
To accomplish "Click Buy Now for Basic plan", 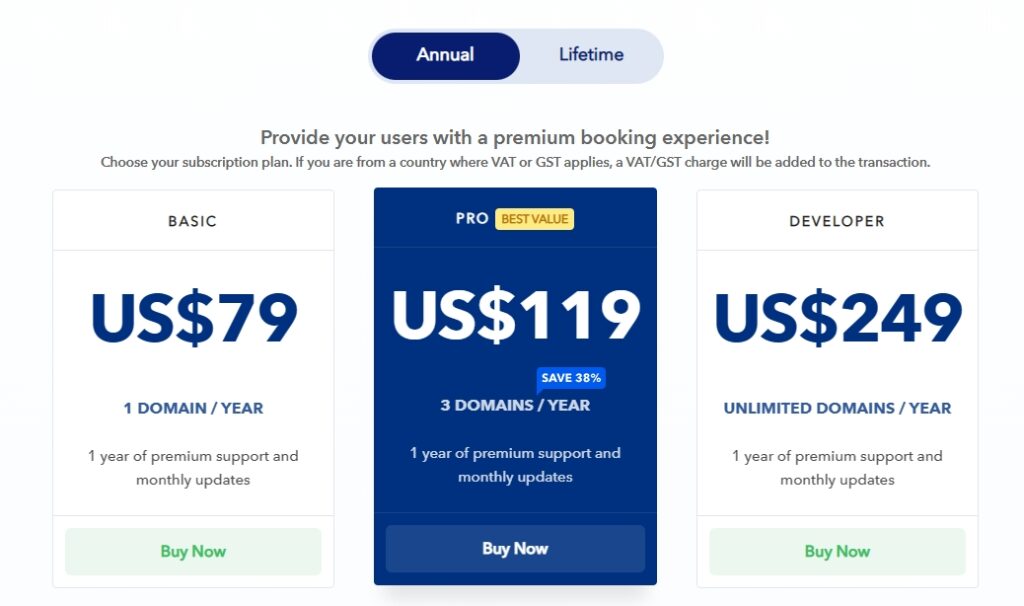I will pyautogui.click(x=193, y=551).
